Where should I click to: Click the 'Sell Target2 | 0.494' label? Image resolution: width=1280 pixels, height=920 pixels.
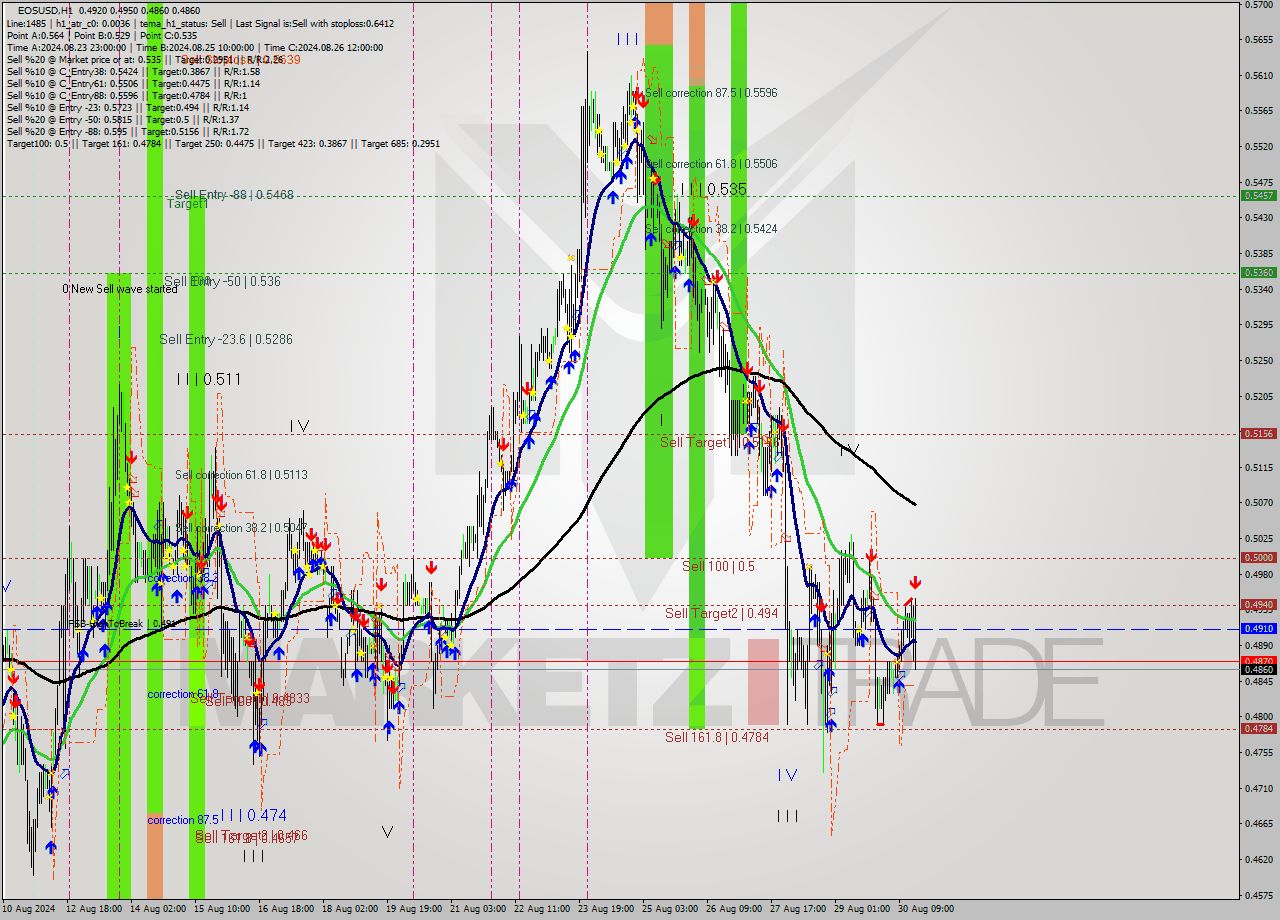pyautogui.click(x=721, y=613)
